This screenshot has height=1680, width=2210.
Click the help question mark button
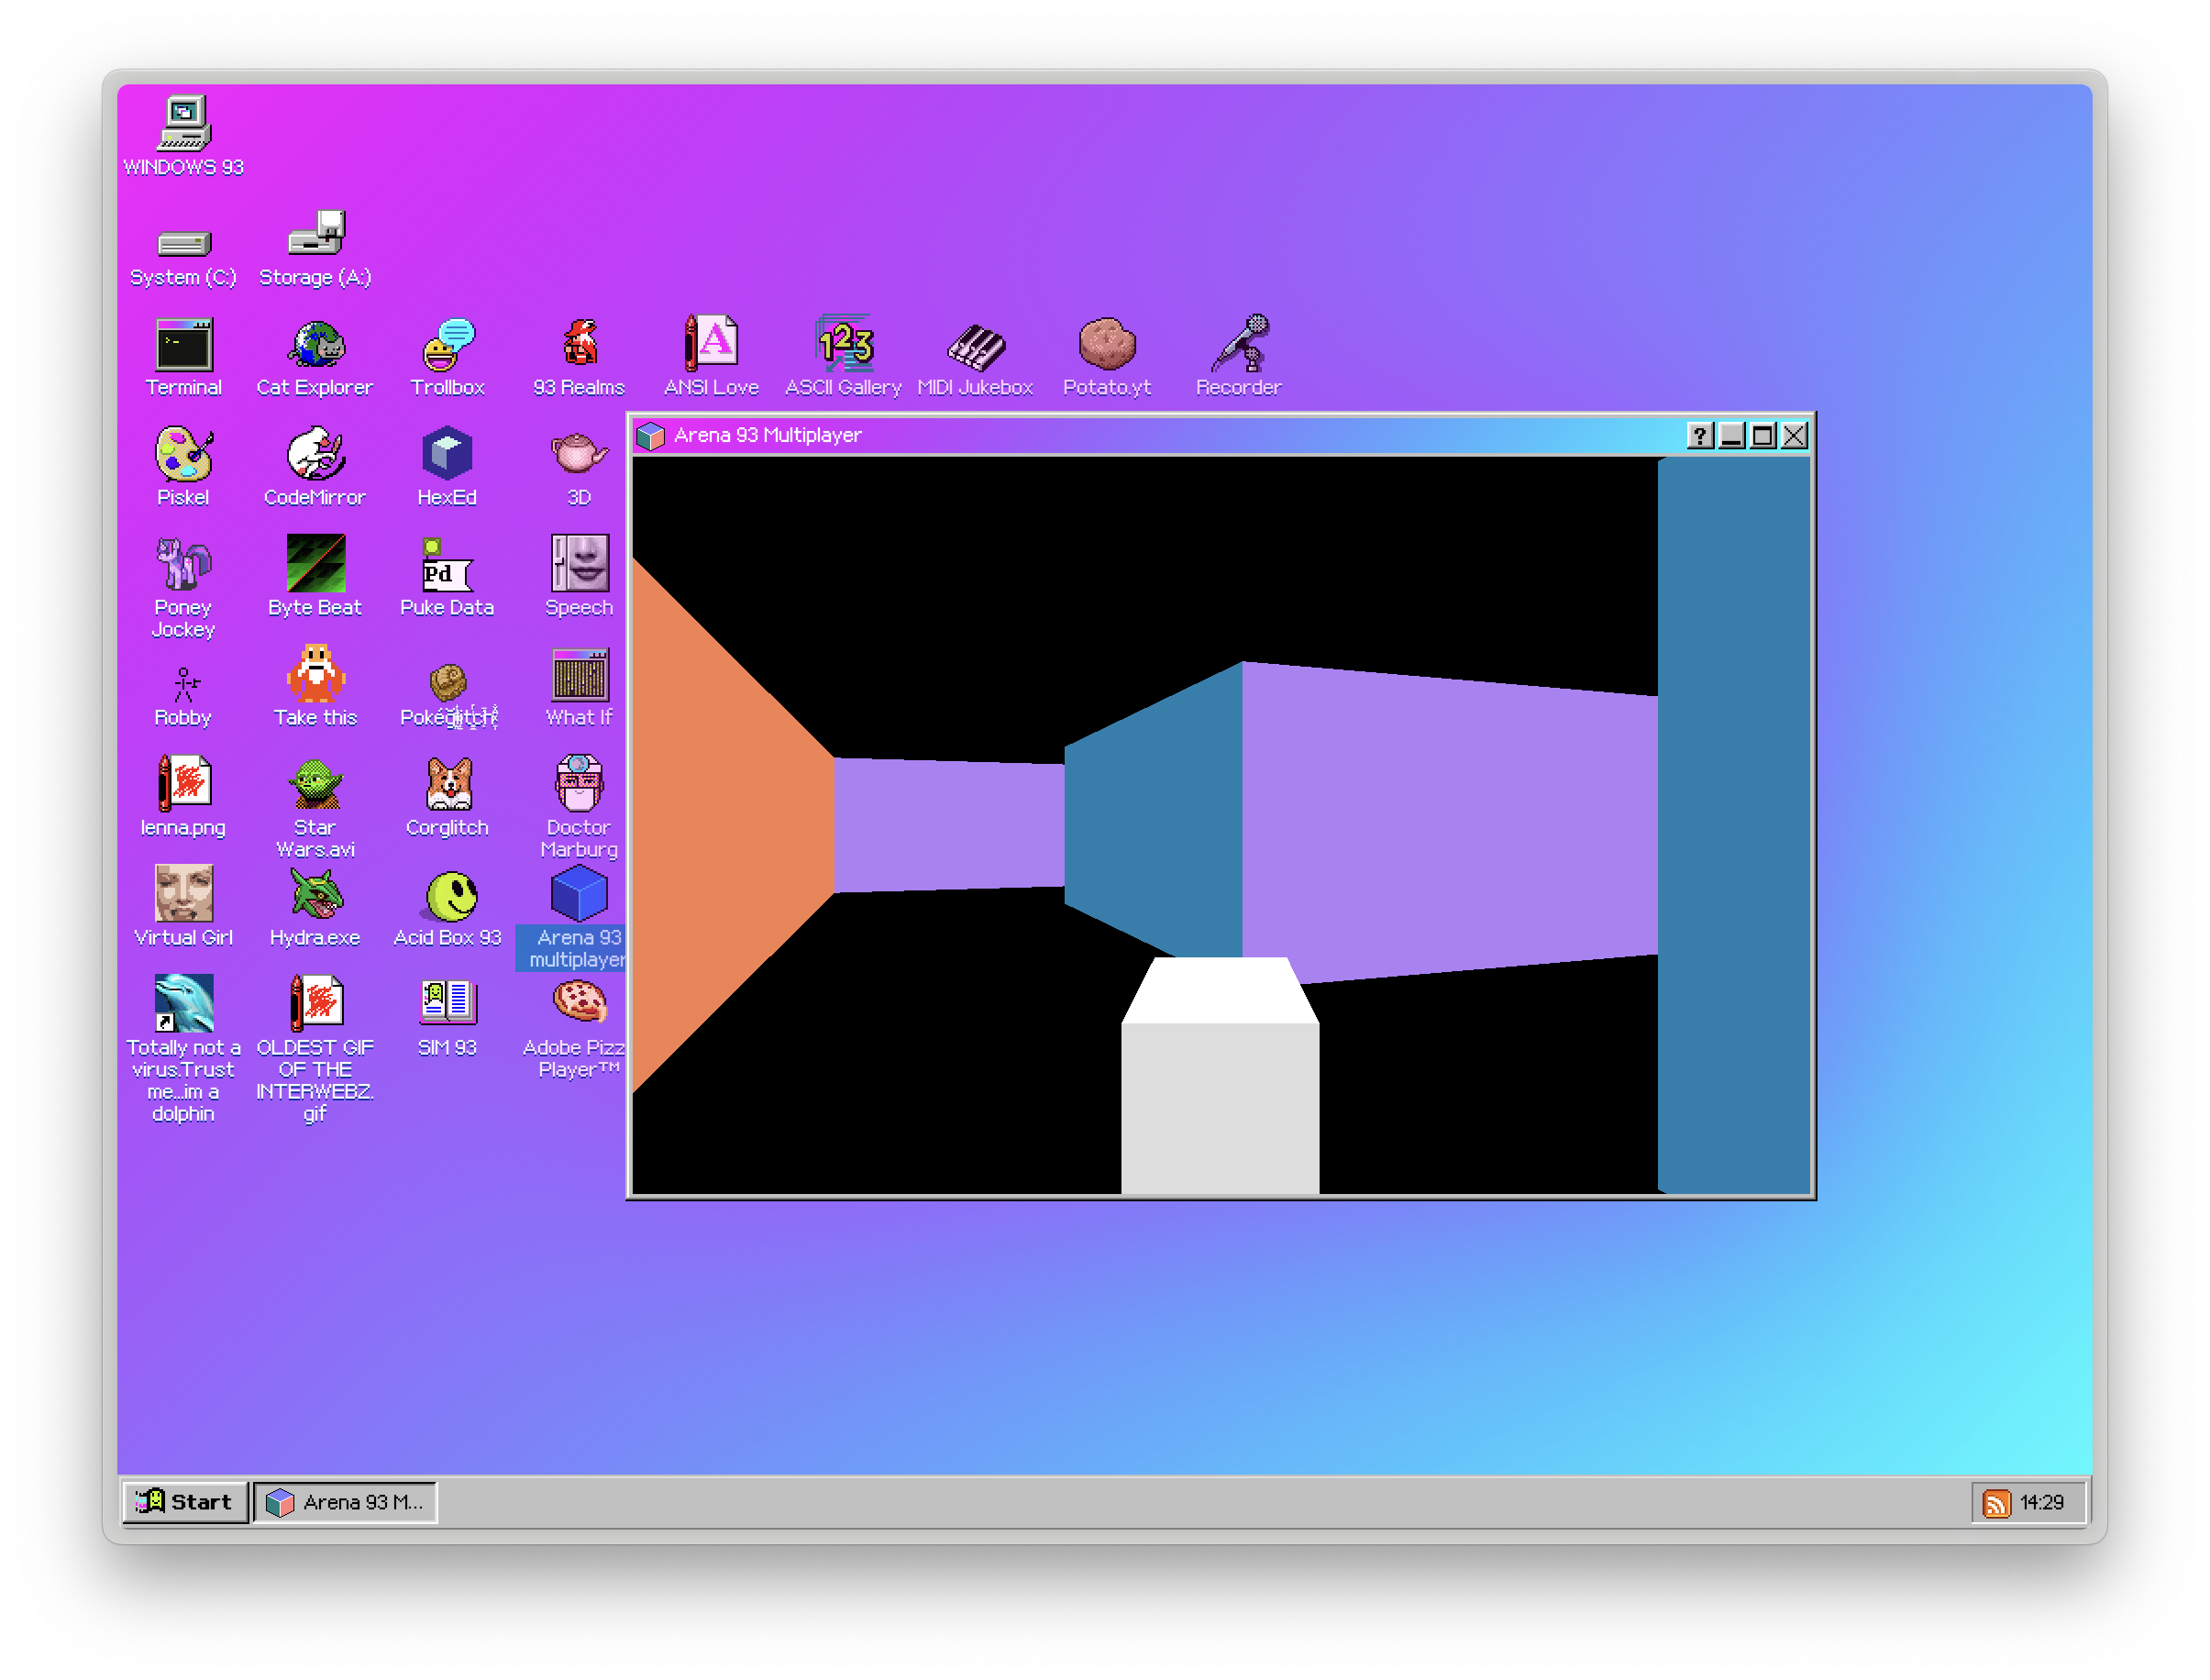tap(1699, 436)
